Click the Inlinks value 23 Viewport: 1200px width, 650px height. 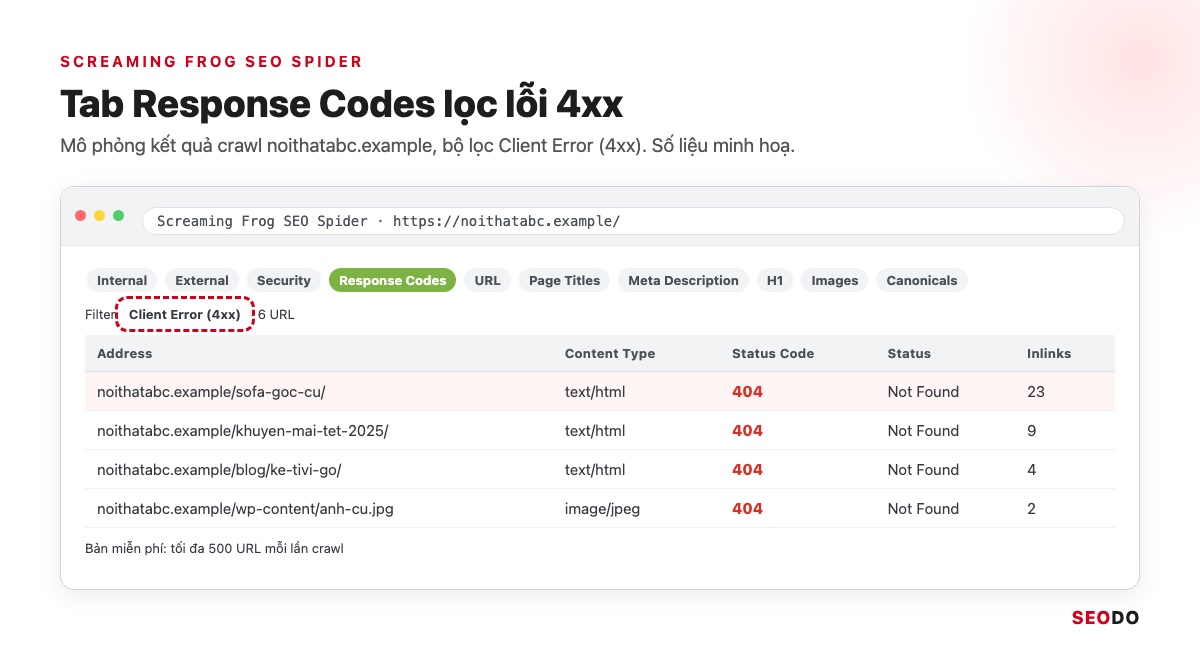[1036, 392]
